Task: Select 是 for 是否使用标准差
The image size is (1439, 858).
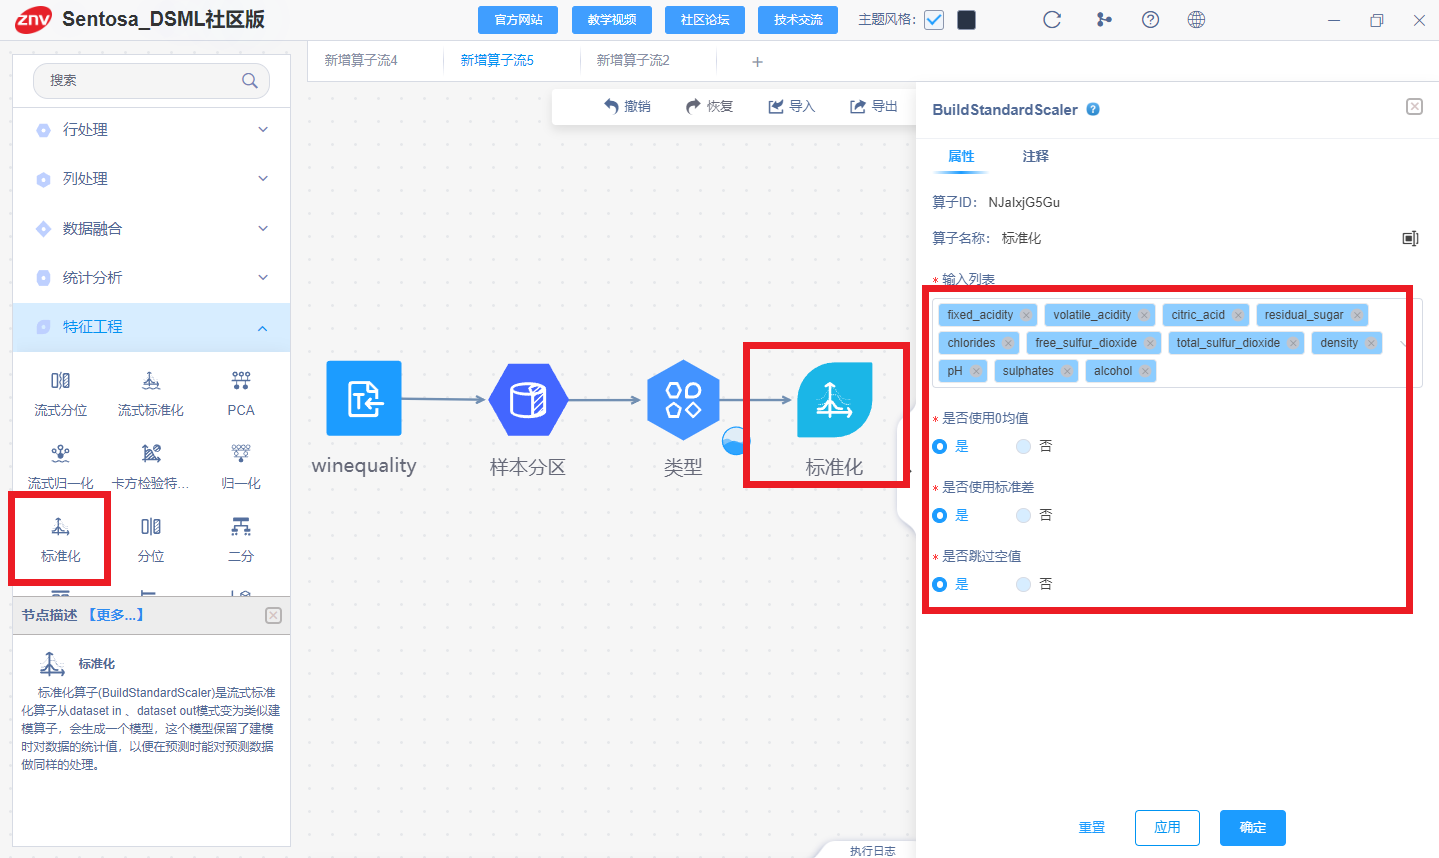Action: (940, 515)
